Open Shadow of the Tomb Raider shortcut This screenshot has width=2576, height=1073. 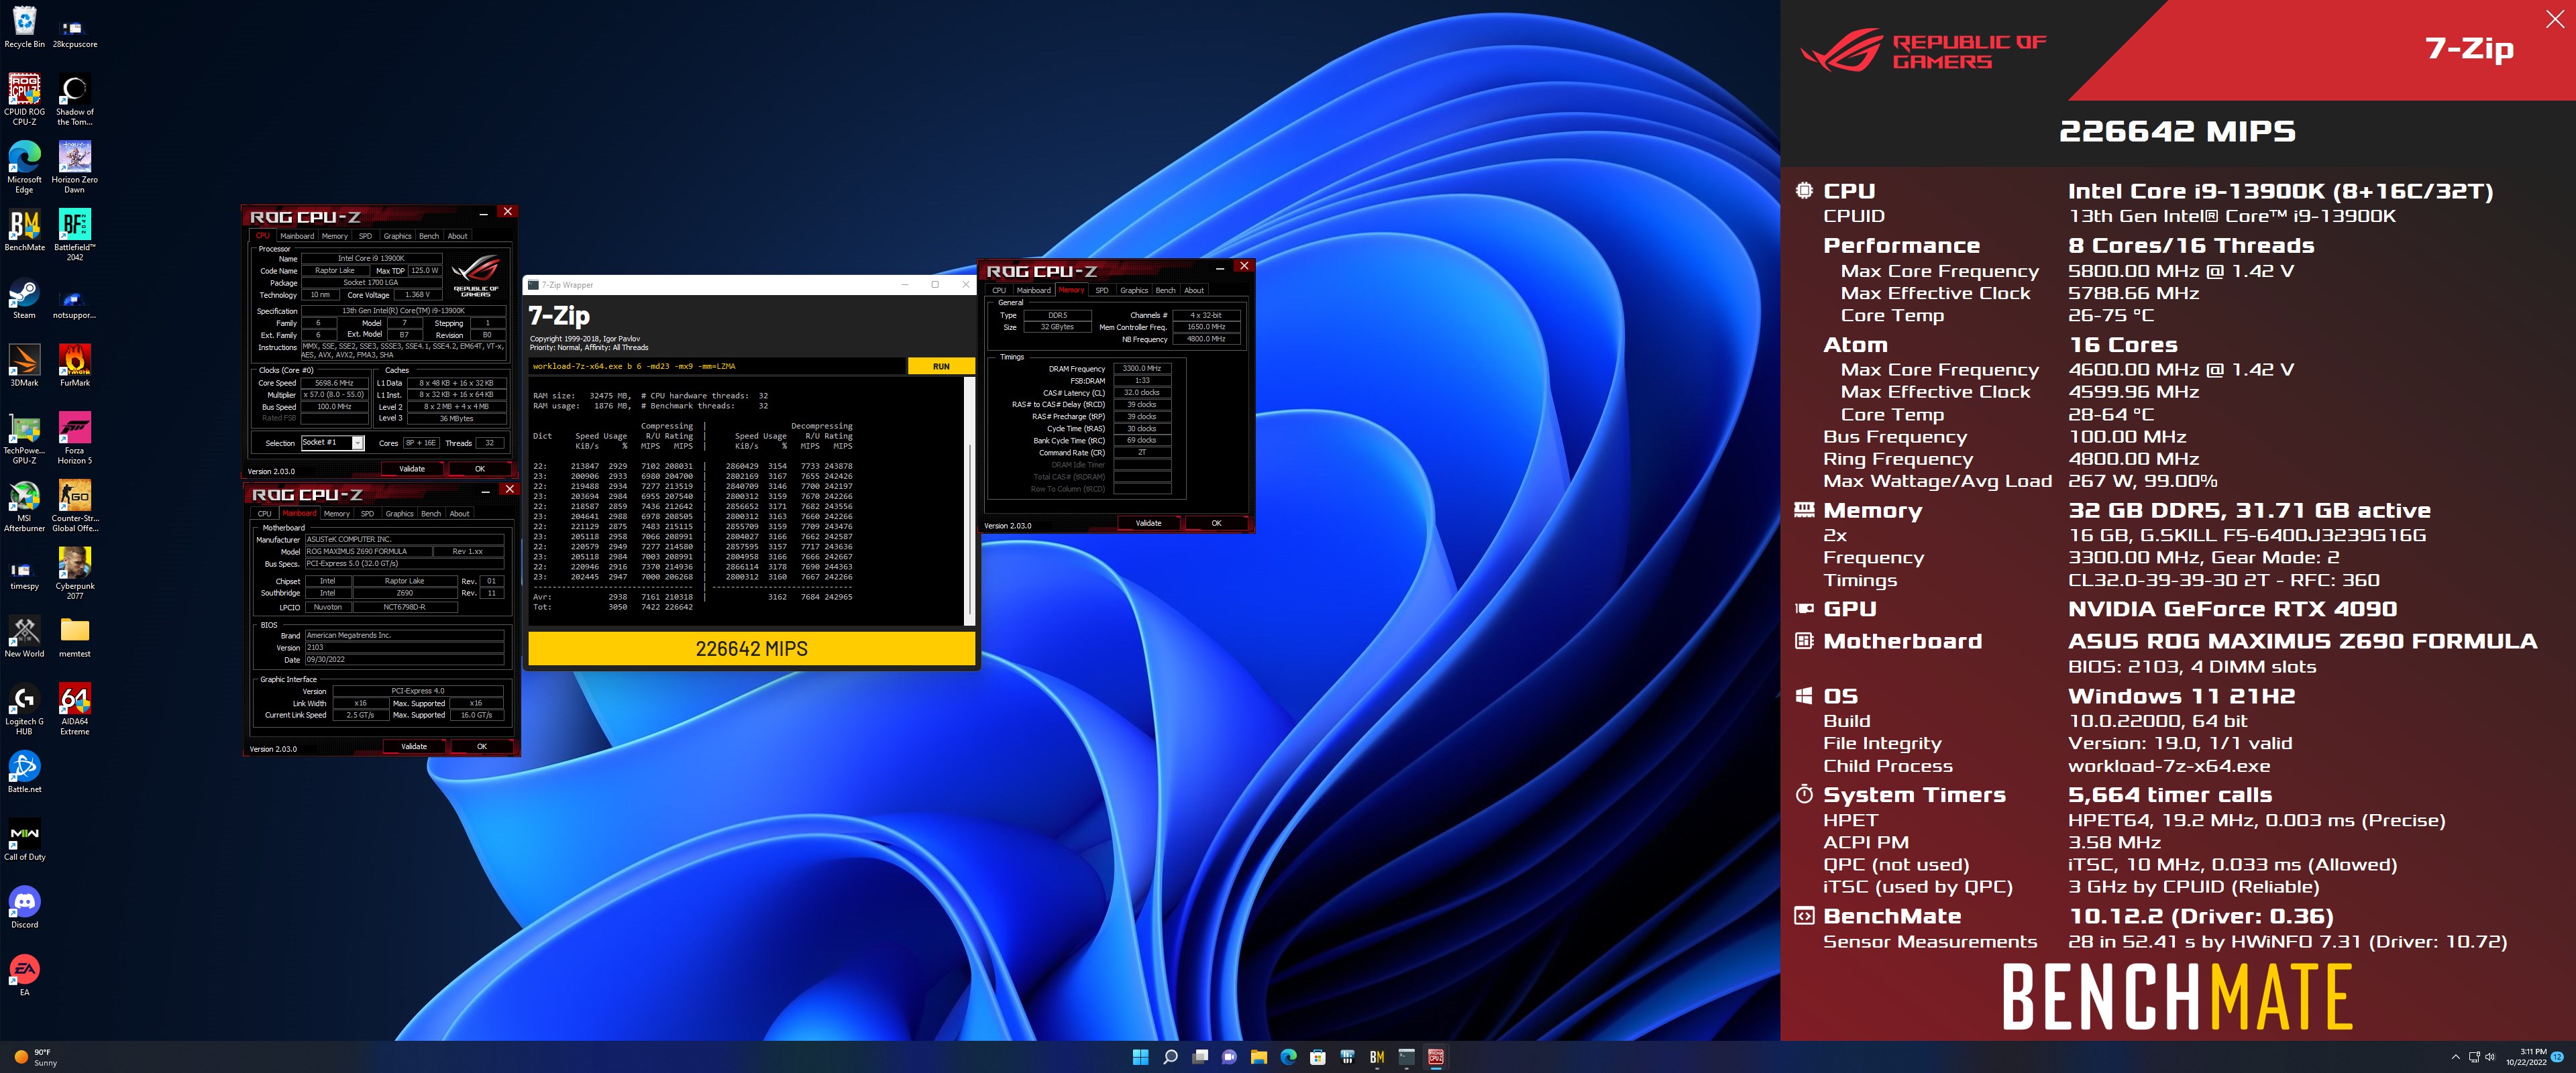click(75, 99)
